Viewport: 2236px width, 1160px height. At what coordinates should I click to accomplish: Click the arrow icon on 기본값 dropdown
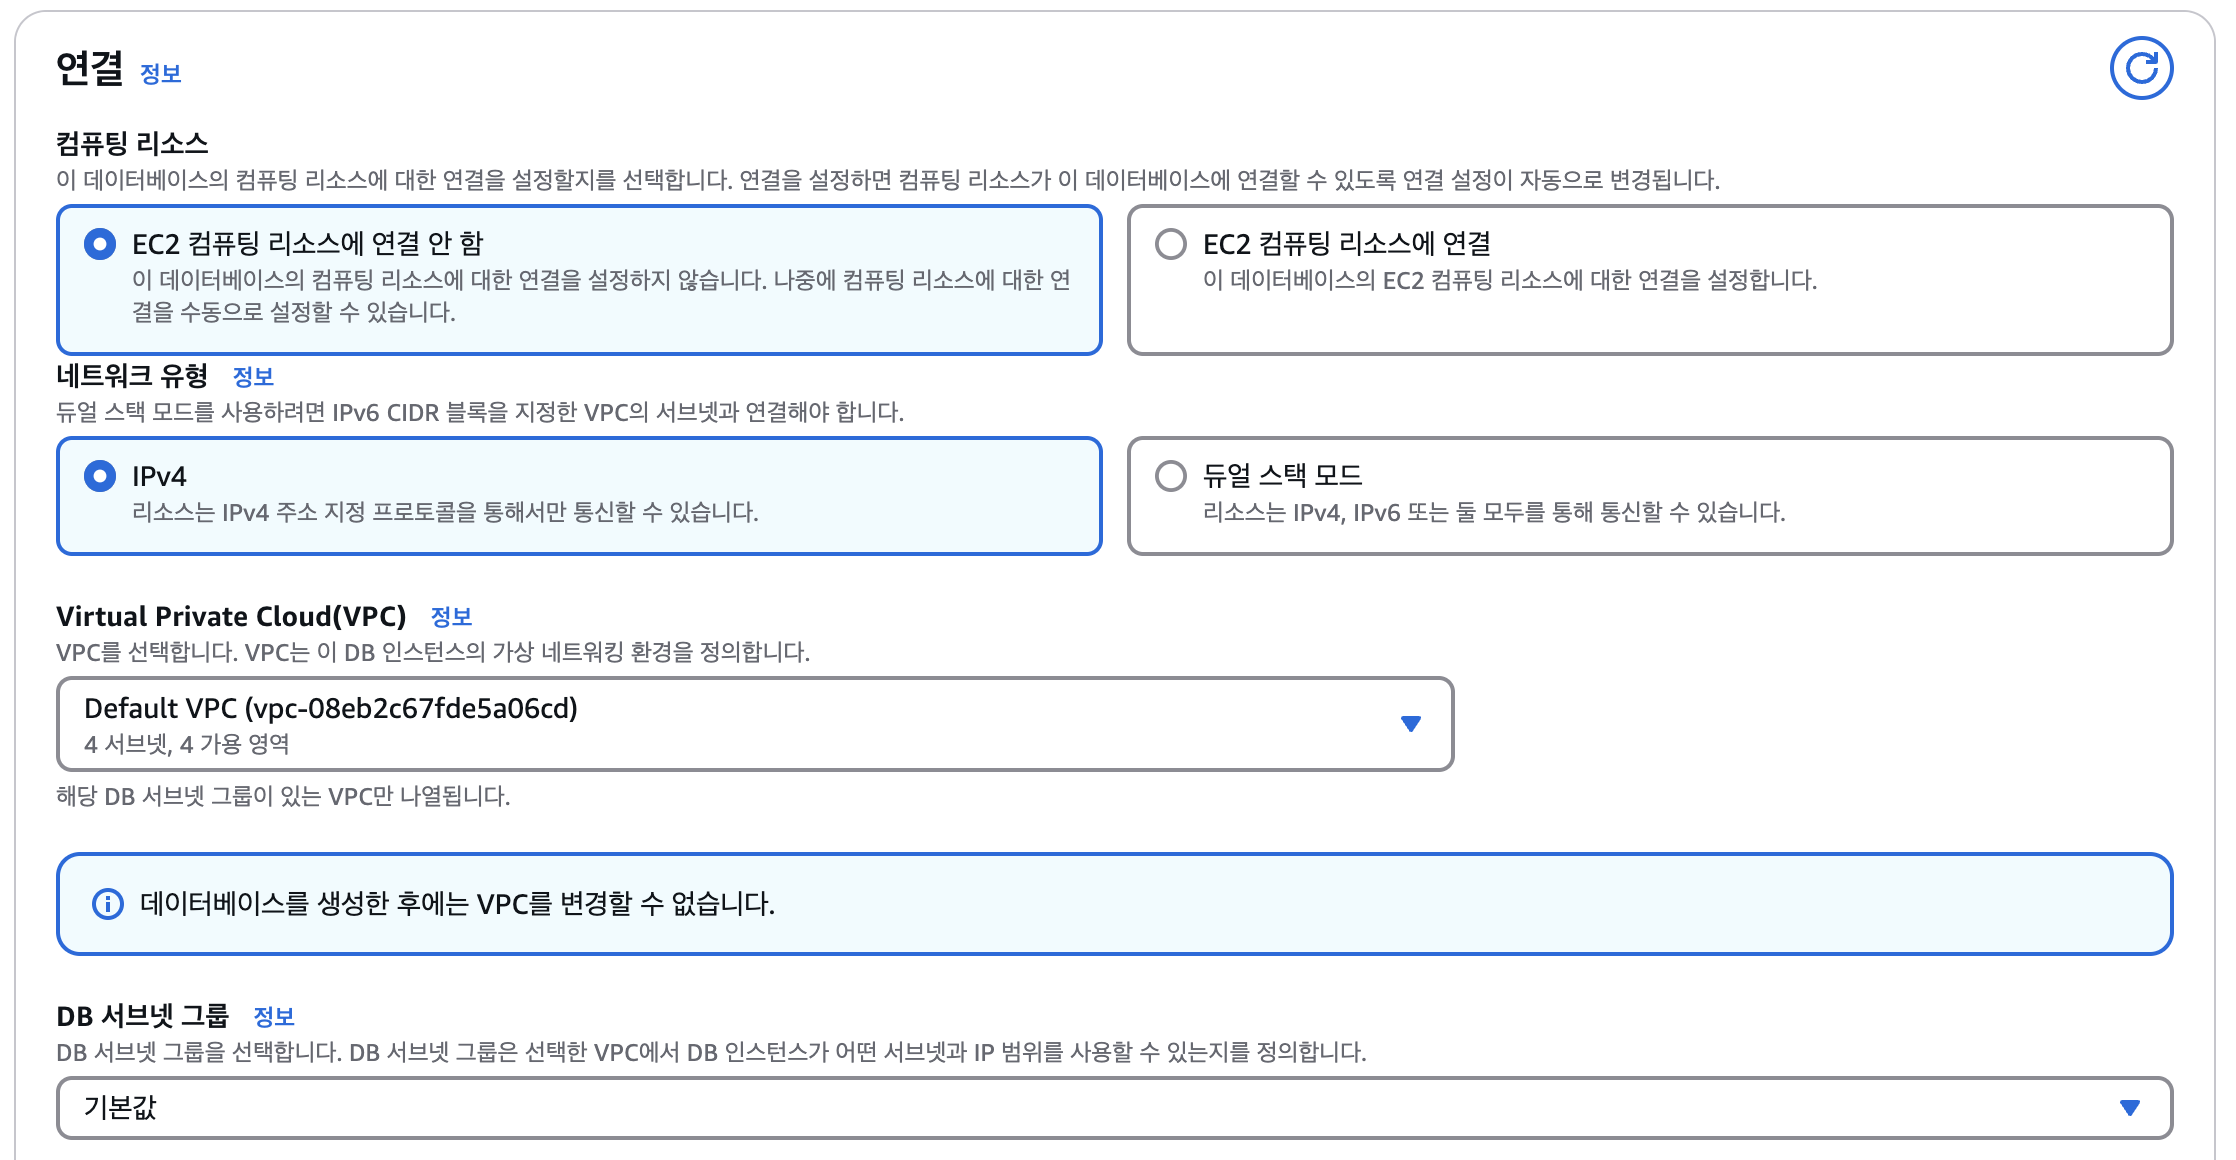point(2129,1108)
